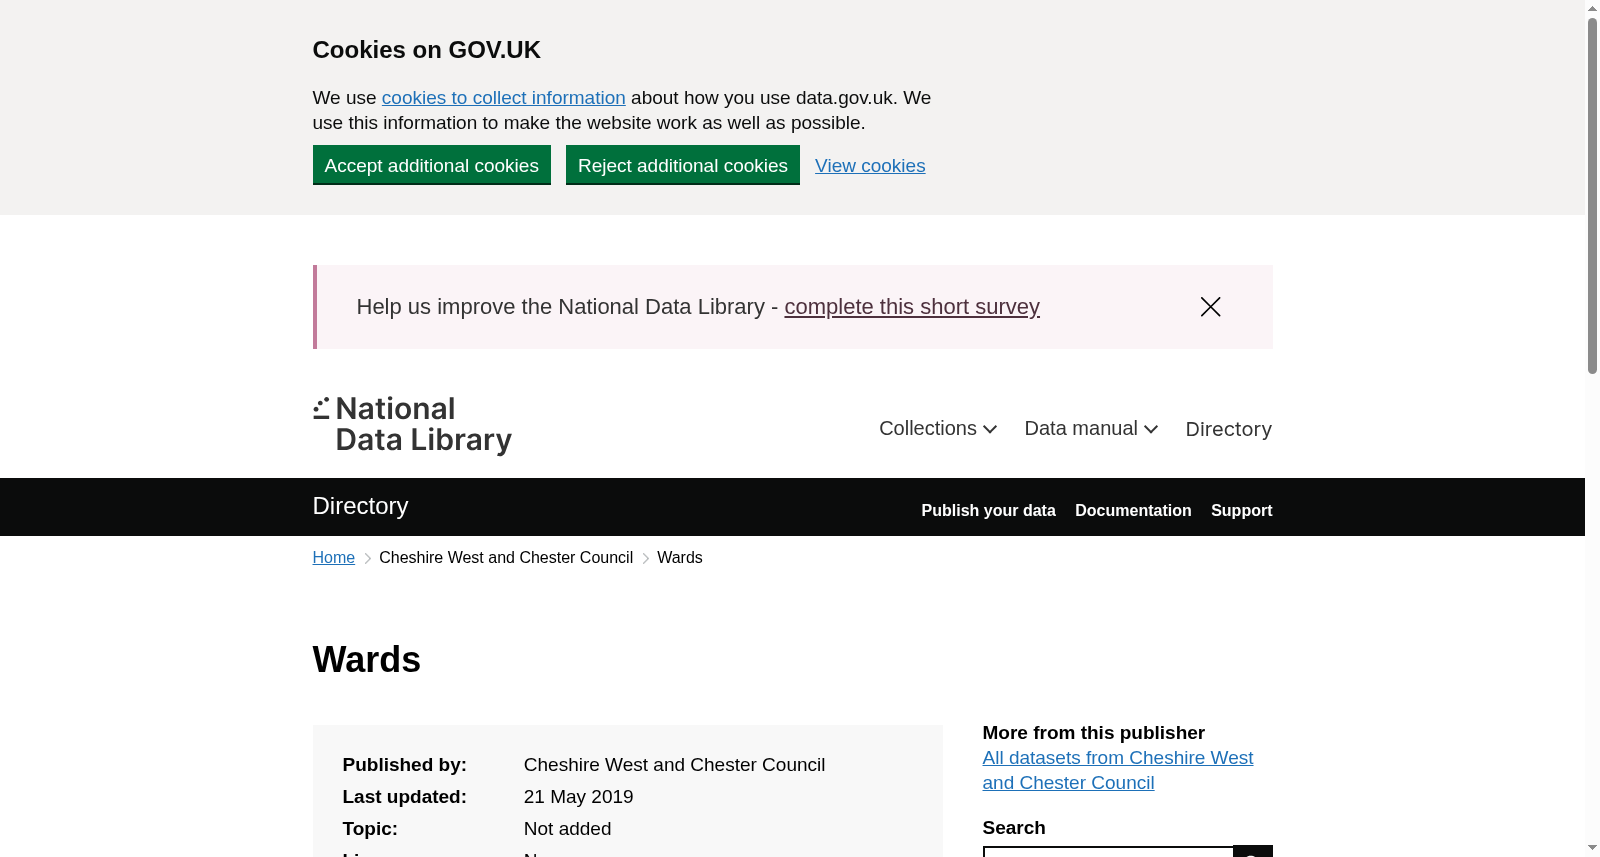Viewport: 1600px width, 857px height.
Task: Open Publish your data menu item
Action: 988,510
